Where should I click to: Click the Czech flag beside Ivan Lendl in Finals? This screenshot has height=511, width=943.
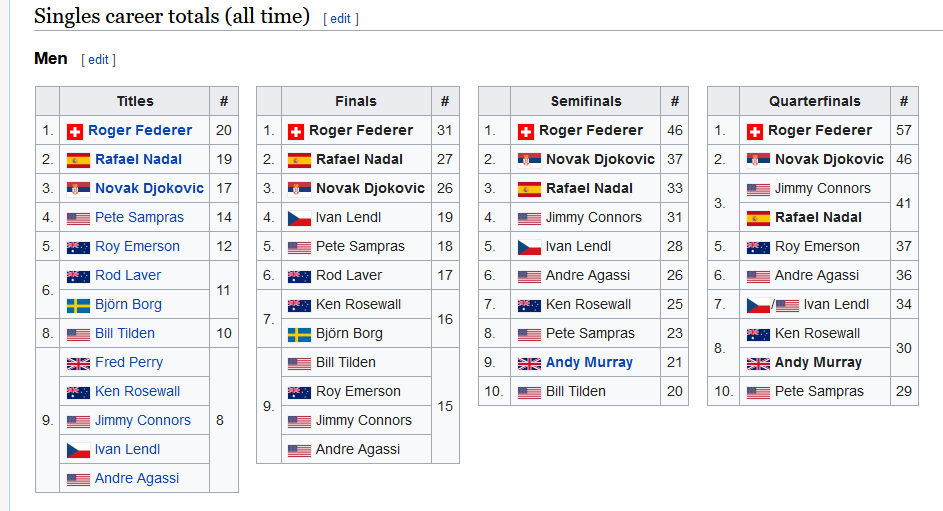point(299,218)
